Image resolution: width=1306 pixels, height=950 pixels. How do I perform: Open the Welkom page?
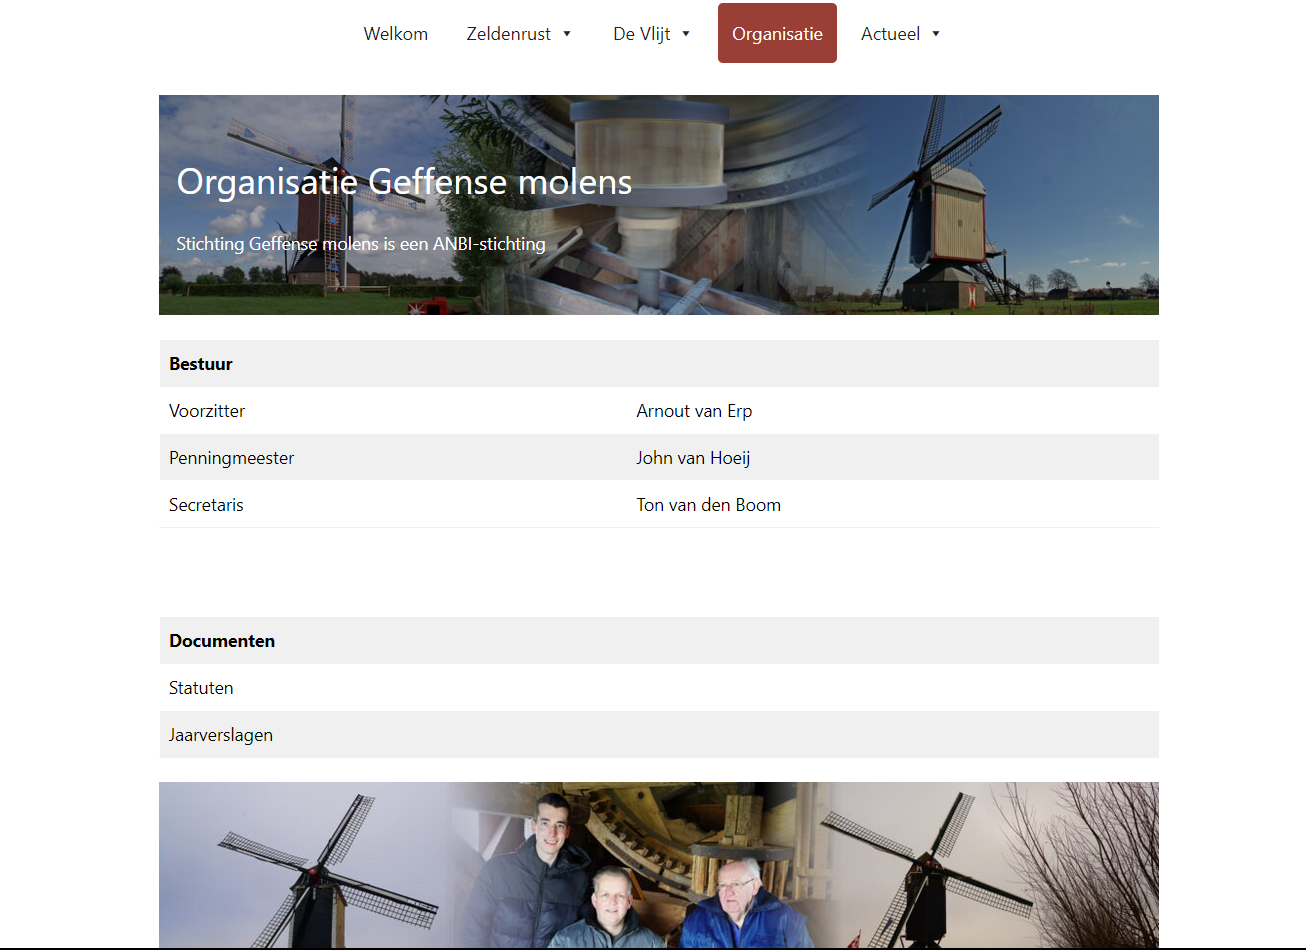[395, 34]
